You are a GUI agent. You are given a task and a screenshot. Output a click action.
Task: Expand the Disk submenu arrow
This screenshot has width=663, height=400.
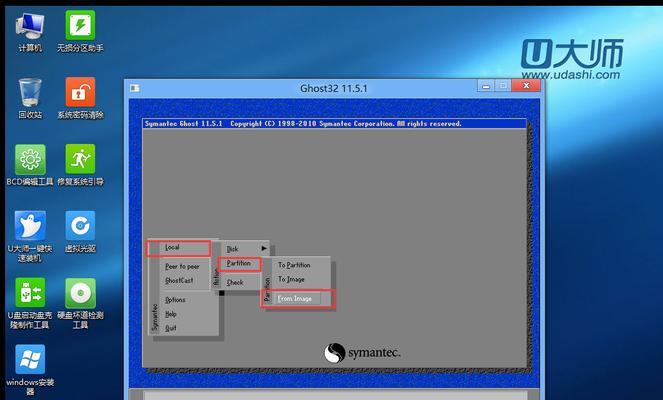coord(264,249)
